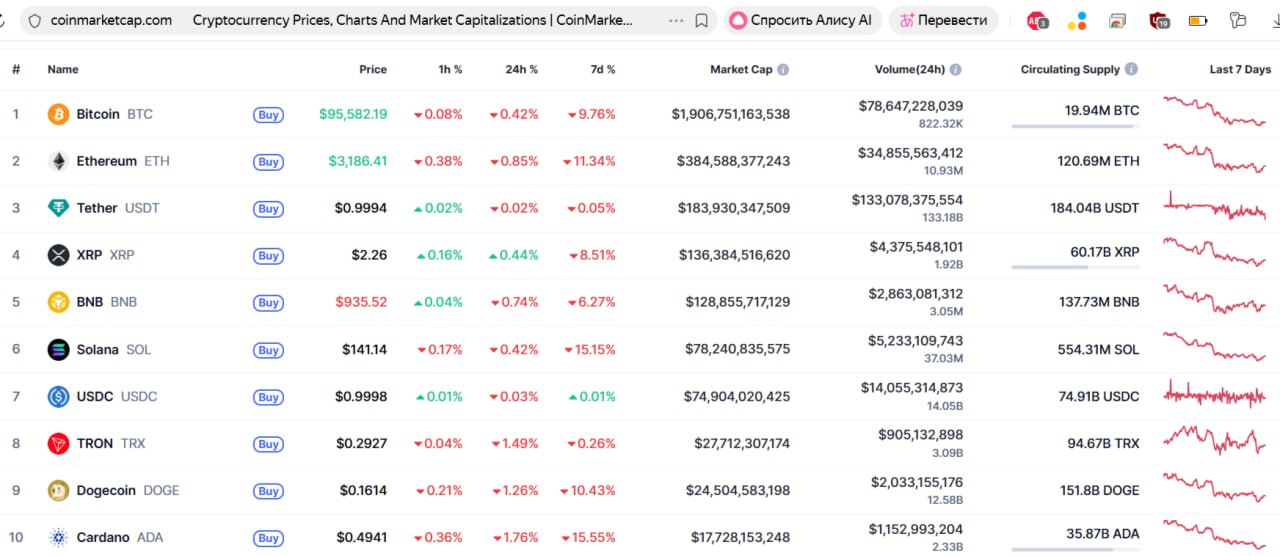1280x556 pixels.
Task: Click the Bitcoin Last 7 Days chart
Action: 1215,110
